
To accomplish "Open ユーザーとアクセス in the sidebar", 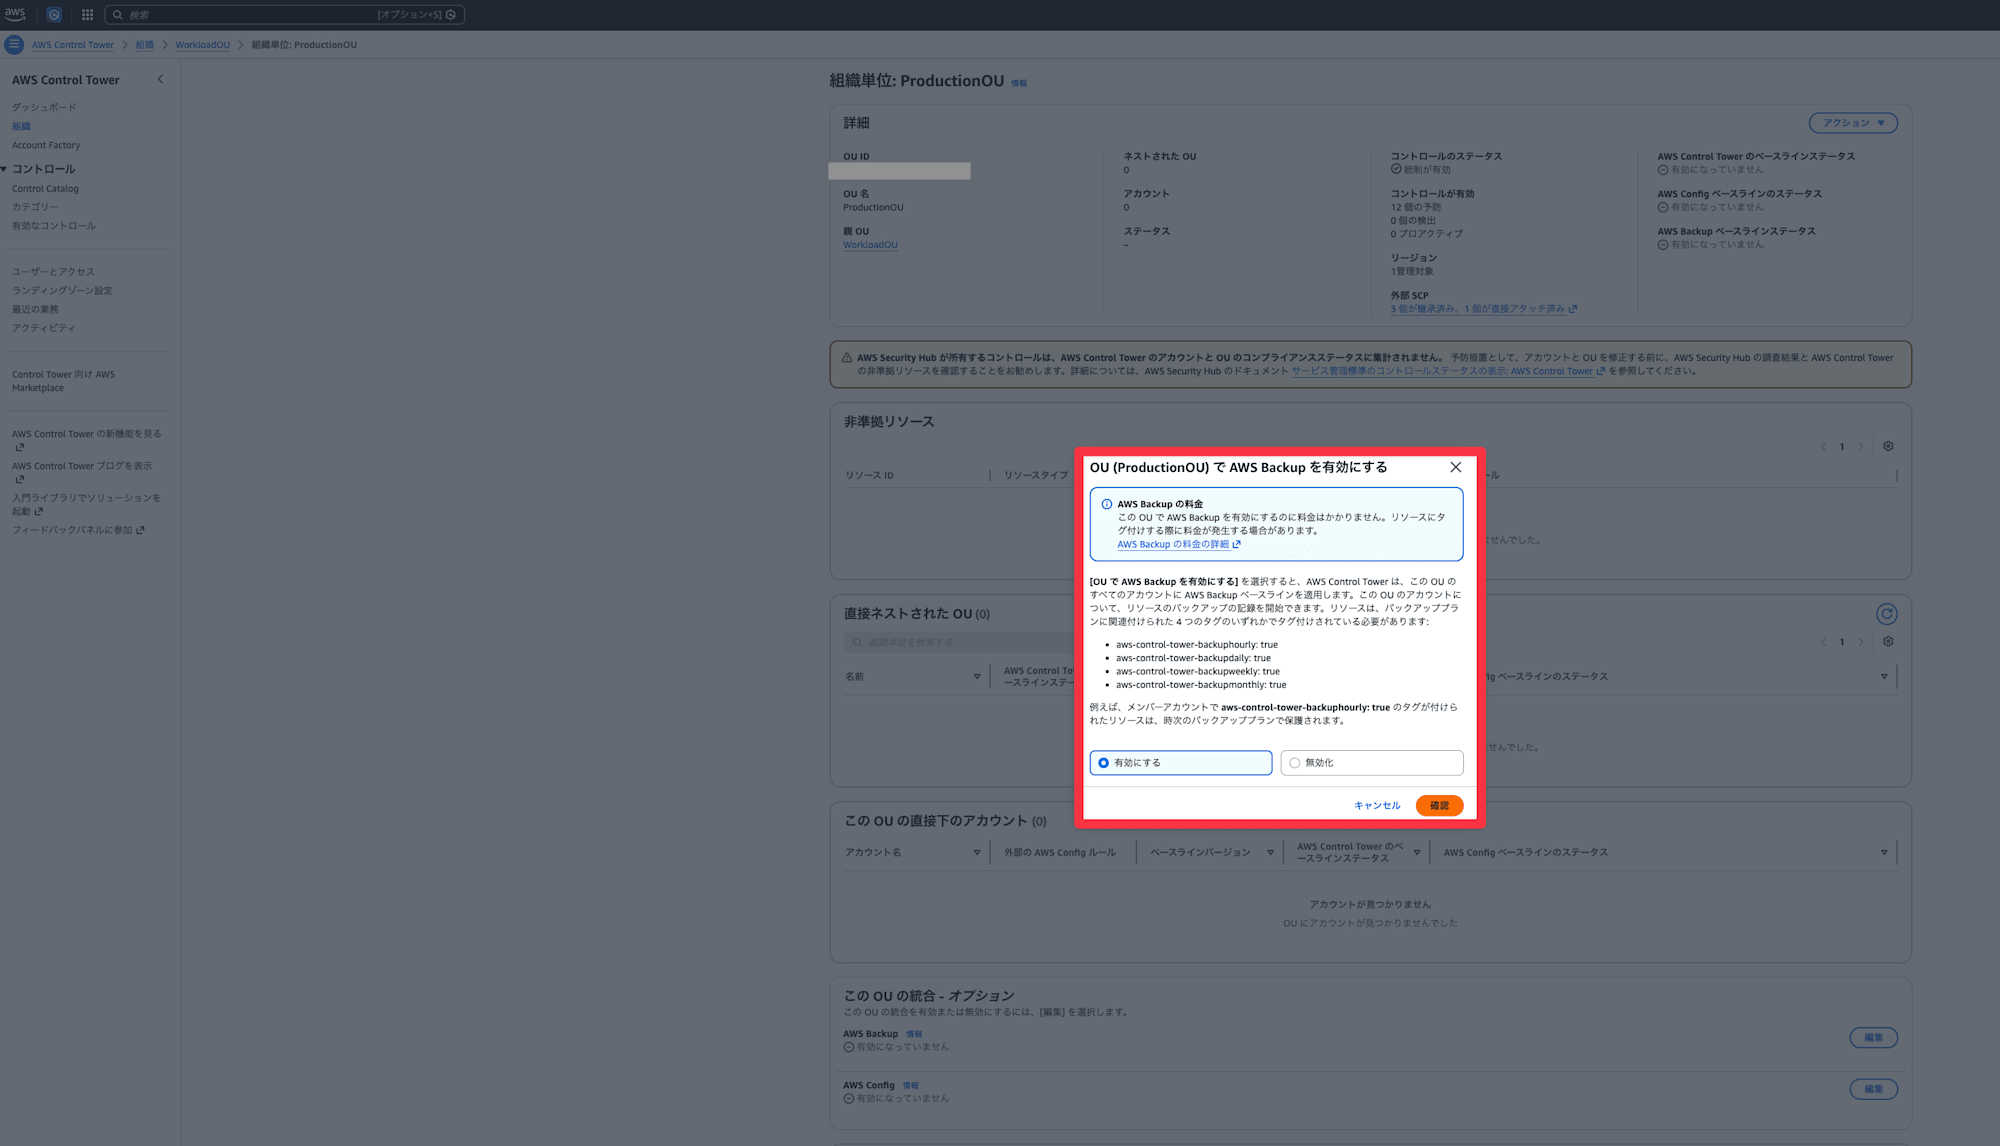I will 53,272.
